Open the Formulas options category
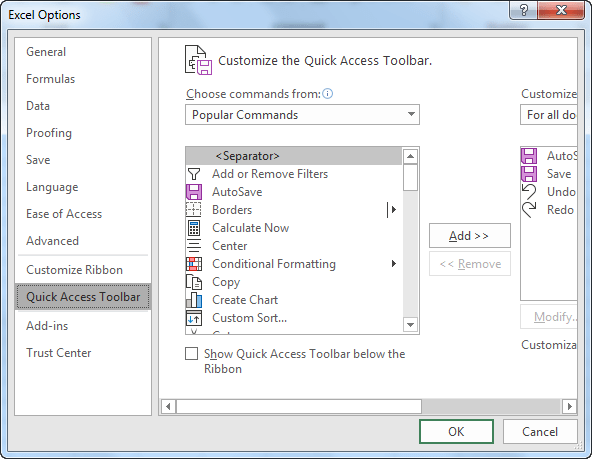 pyautogui.click(x=51, y=79)
